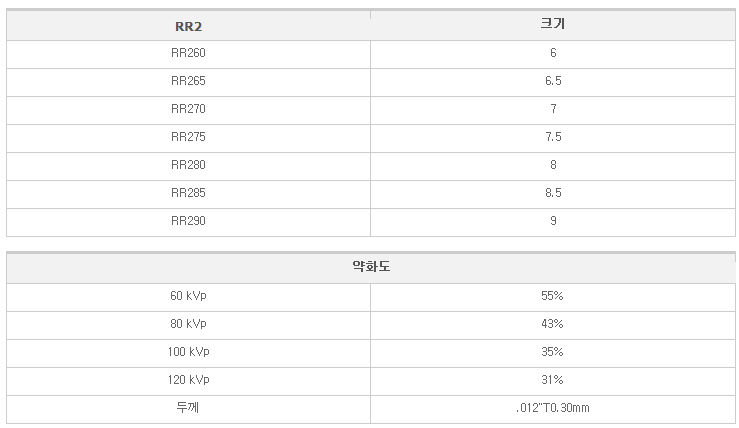The image size is (739, 428).
Task: Click the 두께 row label
Action: click(188, 407)
